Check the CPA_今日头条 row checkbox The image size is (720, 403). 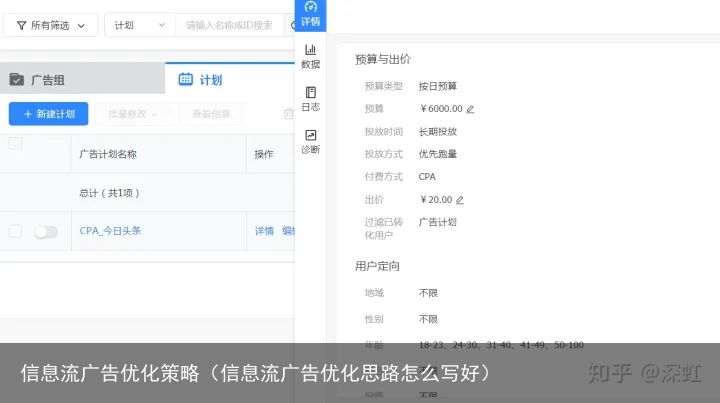click(15, 231)
